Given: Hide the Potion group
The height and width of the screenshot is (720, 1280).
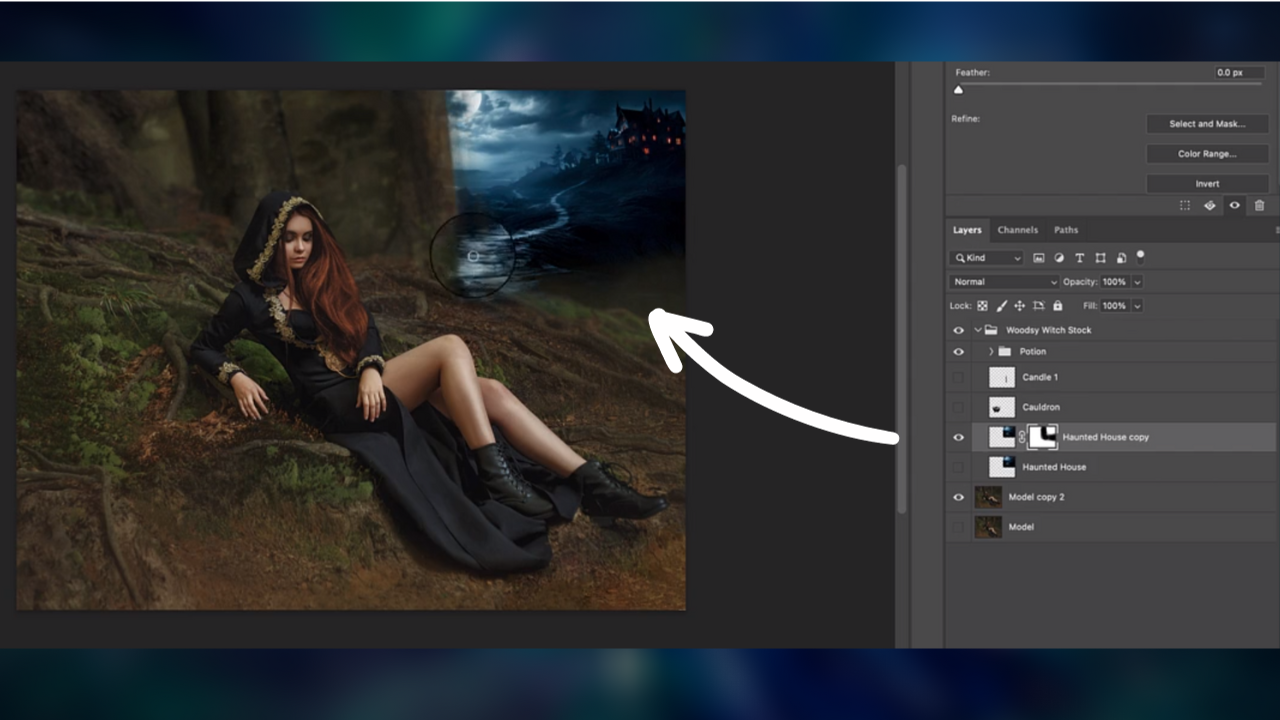Looking at the screenshot, I should (x=959, y=352).
